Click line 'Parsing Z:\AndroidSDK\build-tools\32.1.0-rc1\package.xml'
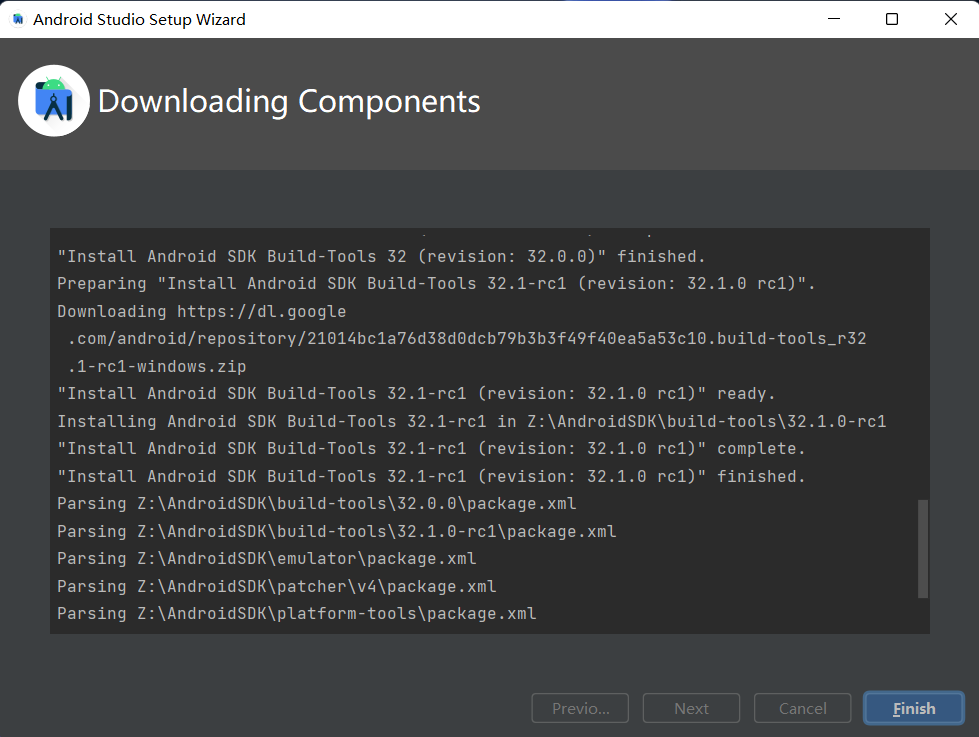This screenshot has width=979, height=737. click(337, 531)
